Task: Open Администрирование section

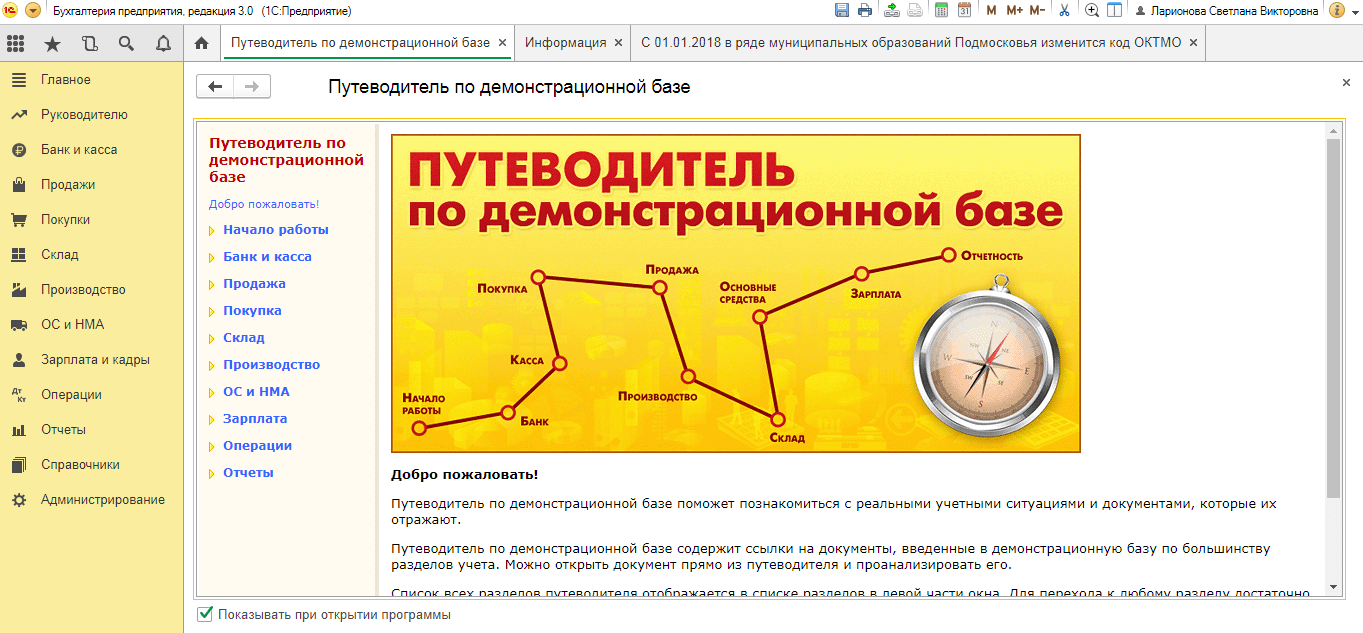Action: (103, 500)
